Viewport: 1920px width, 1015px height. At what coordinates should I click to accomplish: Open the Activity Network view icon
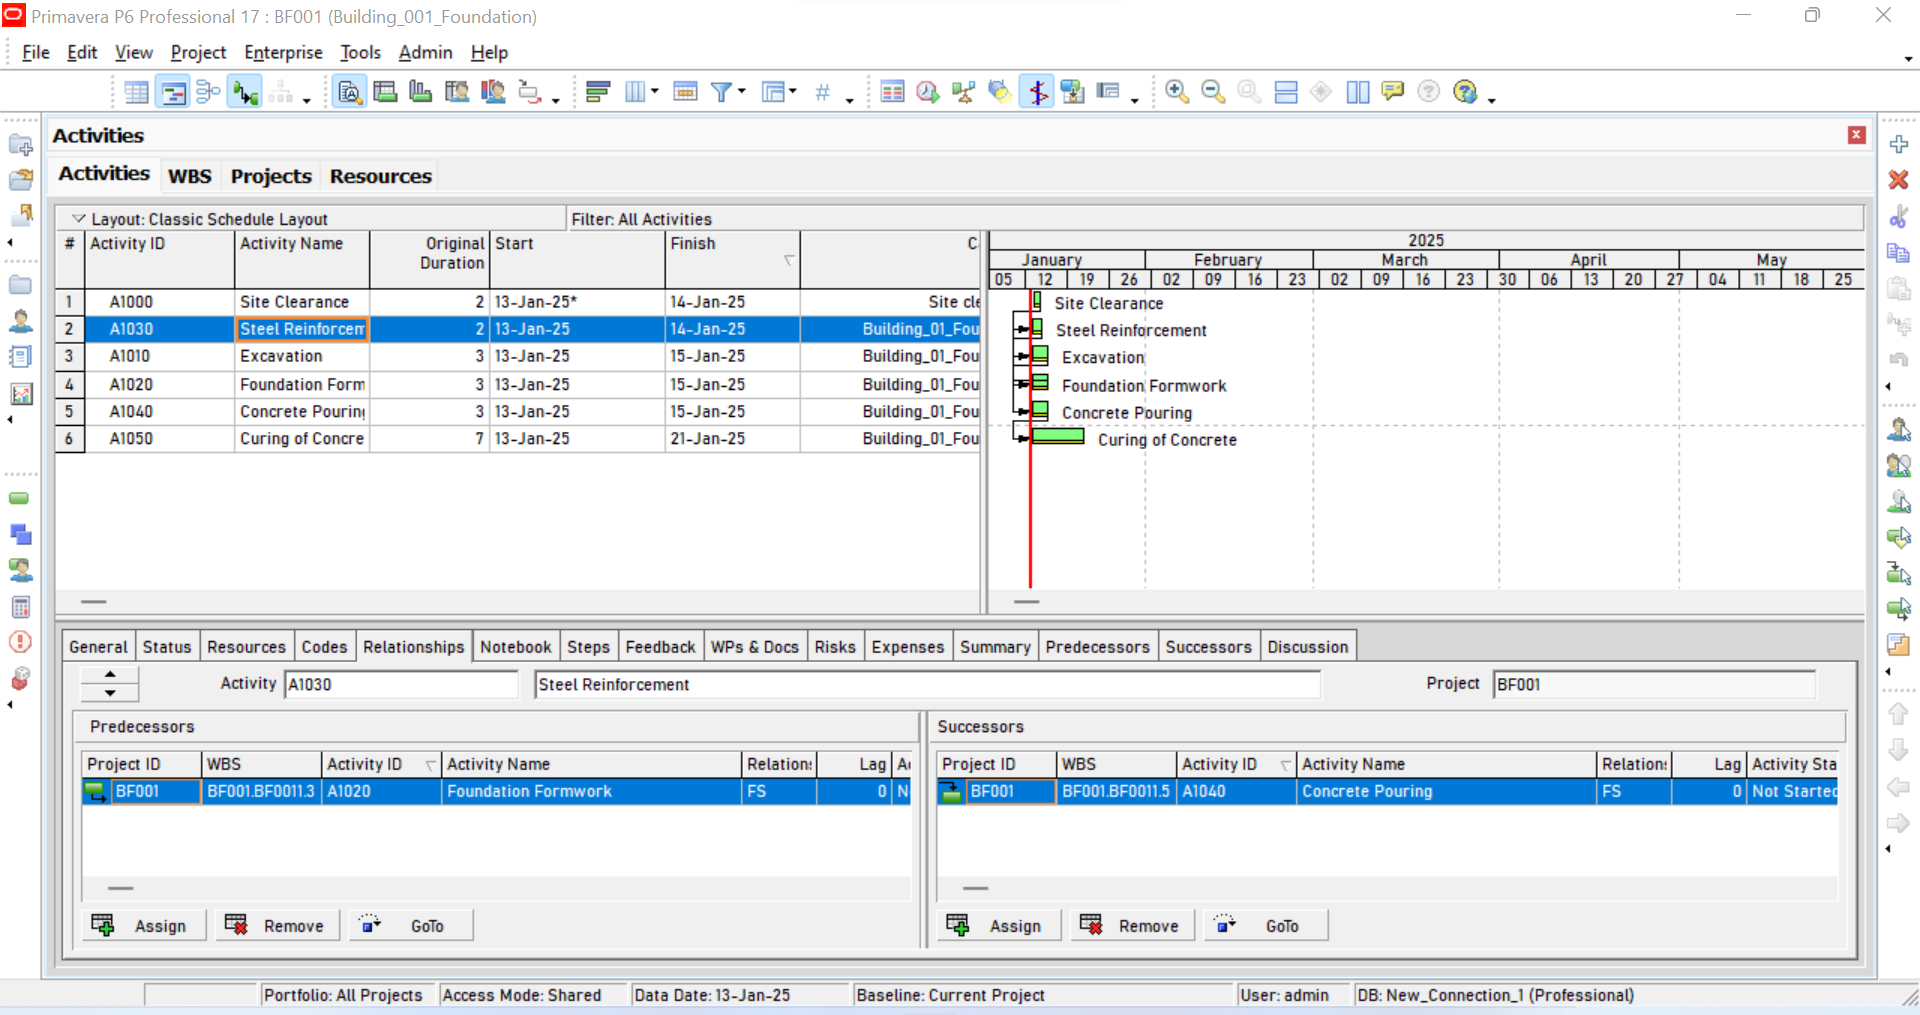tap(209, 93)
